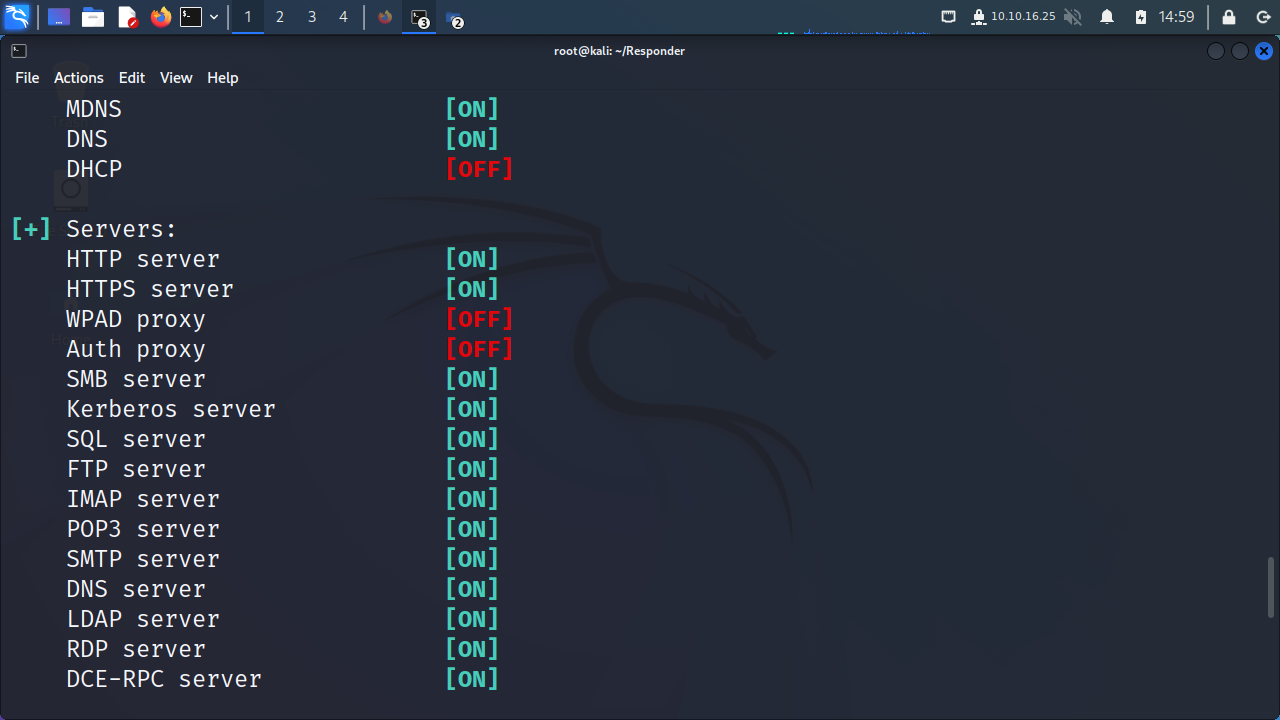Click the show desktop icon in panel
Viewport: 1280px width, 720px height.
[59, 17]
